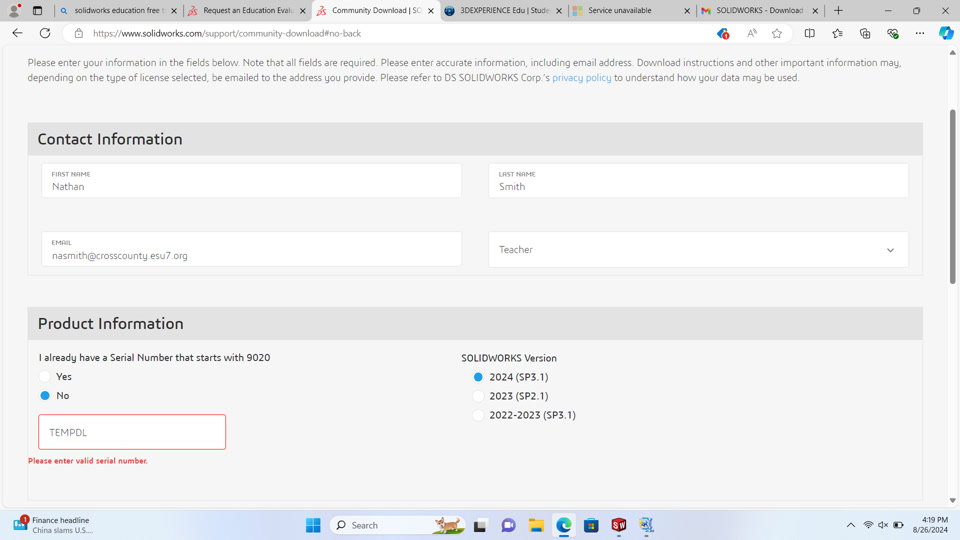960x540 pixels.
Task: Click the TEMPDL serial number field
Action: point(132,432)
